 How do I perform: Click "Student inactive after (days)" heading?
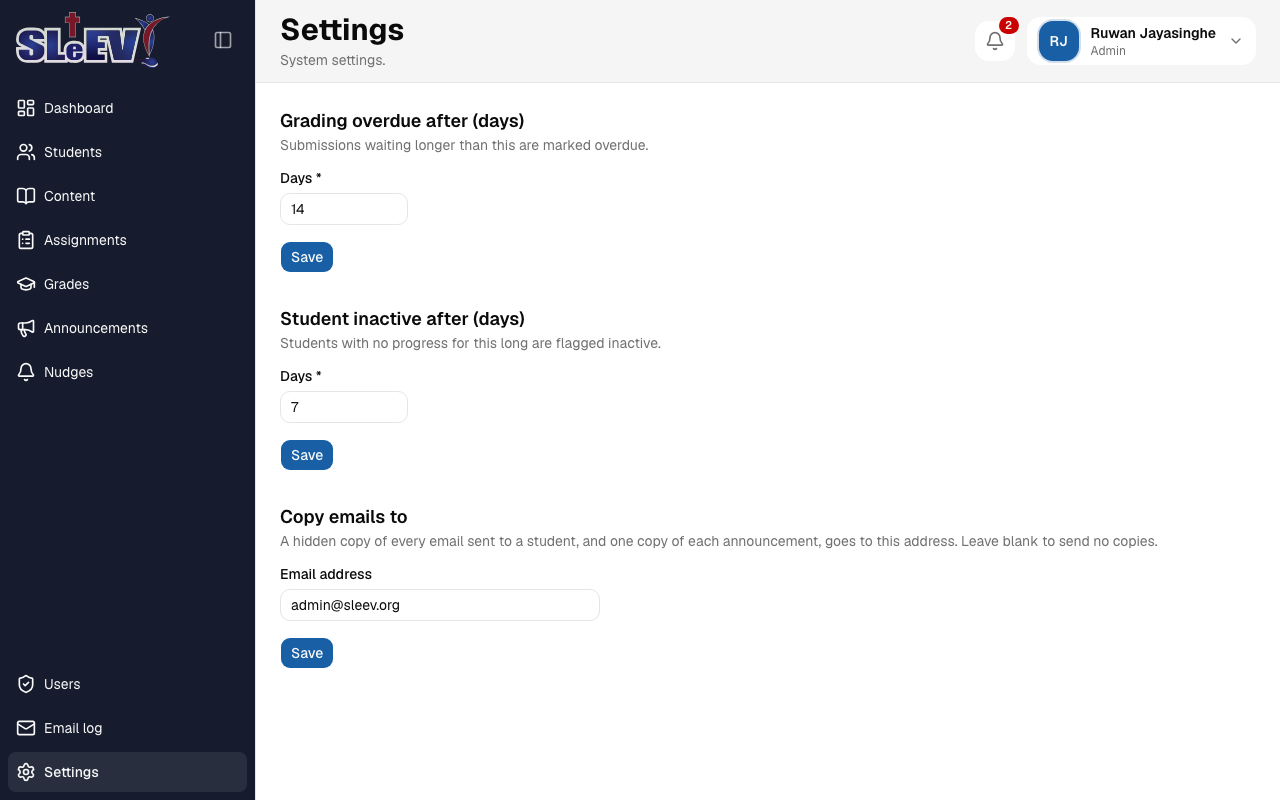tap(402, 319)
